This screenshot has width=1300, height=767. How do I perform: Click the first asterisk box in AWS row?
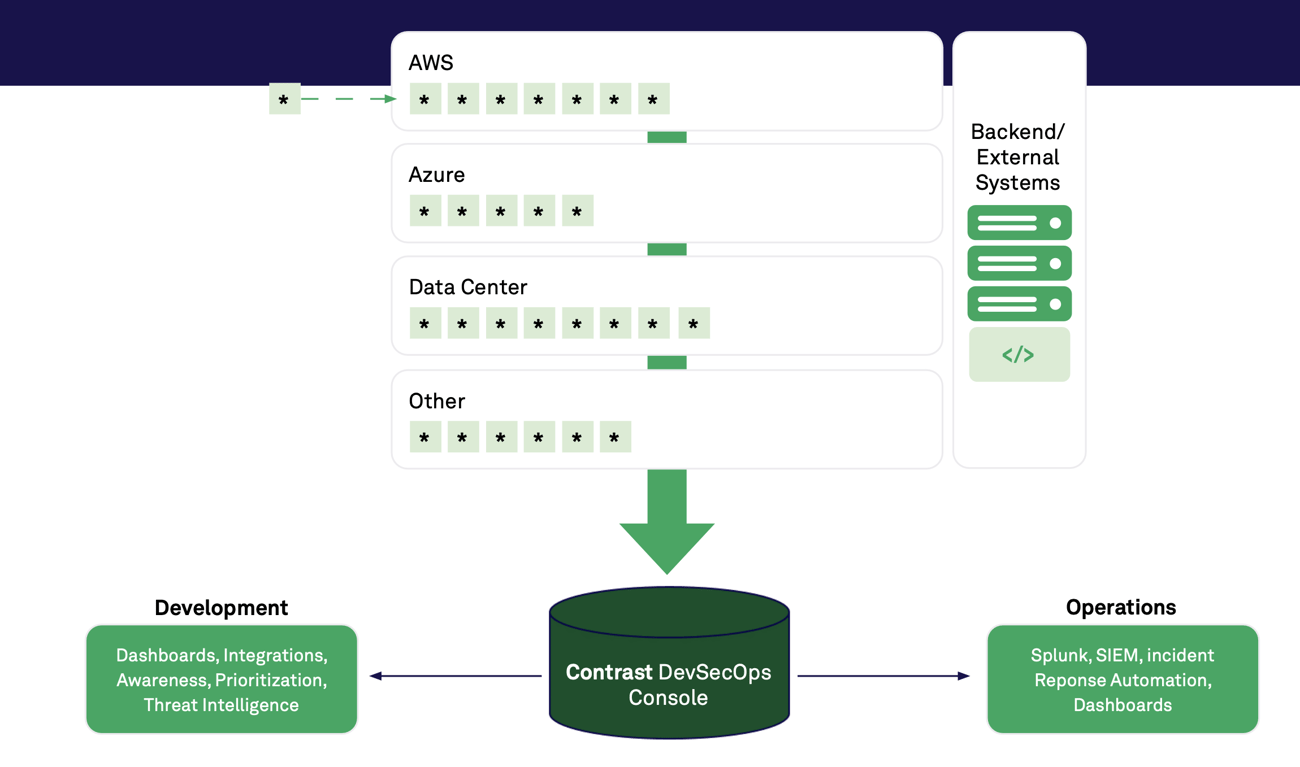pyautogui.click(x=425, y=99)
